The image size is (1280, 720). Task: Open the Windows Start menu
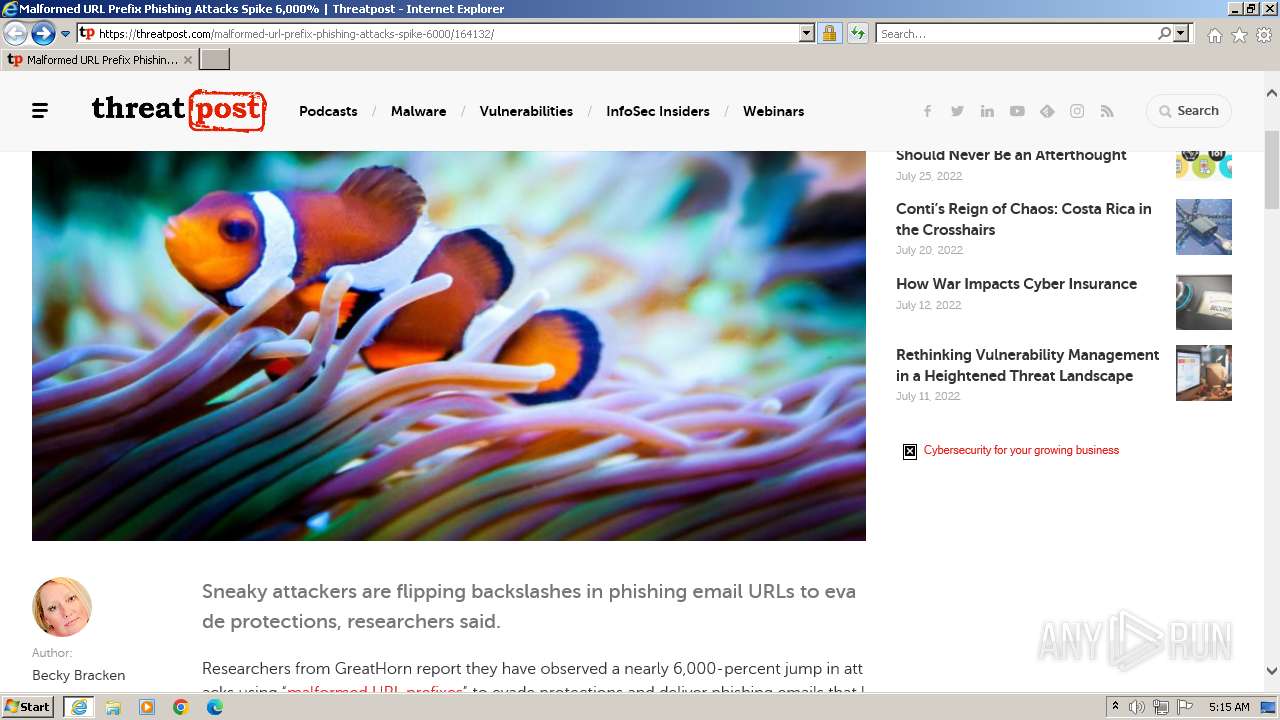tap(28, 707)
